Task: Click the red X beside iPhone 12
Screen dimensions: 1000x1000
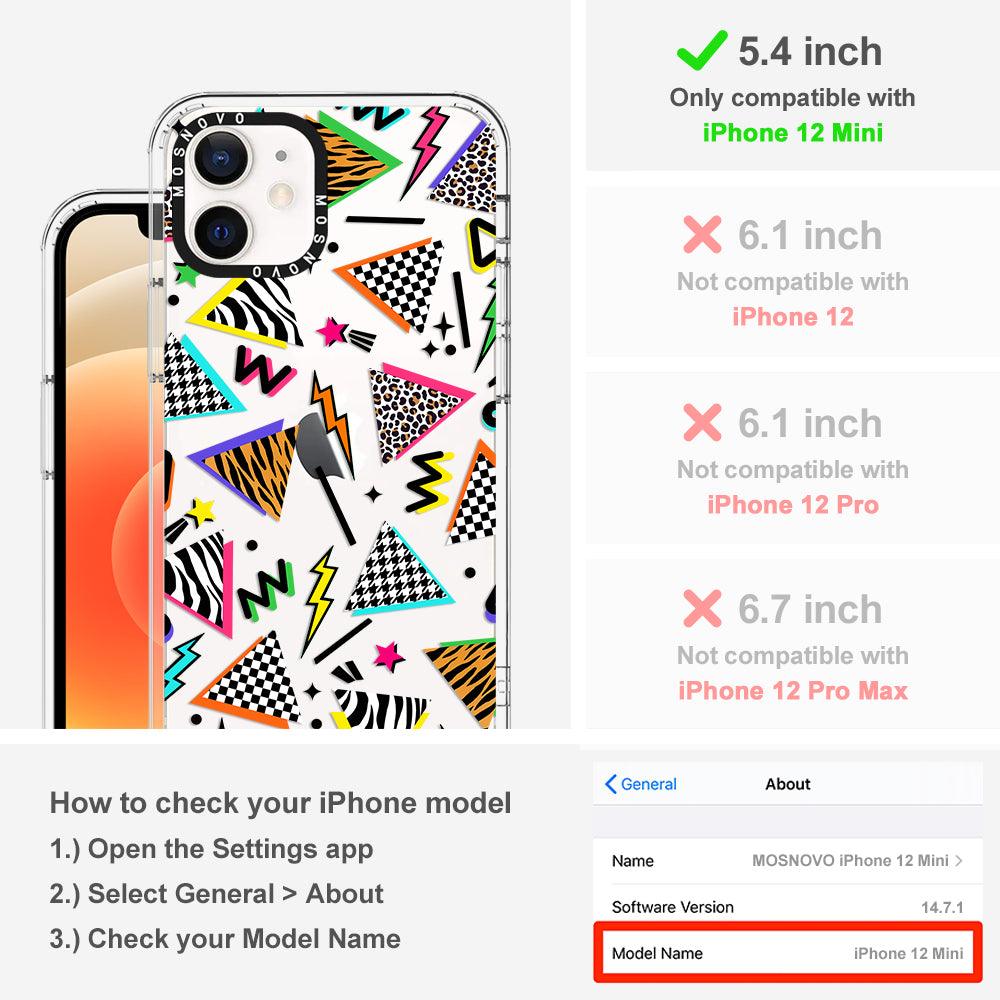Action: pyautogui.click(x=702, y=235)
